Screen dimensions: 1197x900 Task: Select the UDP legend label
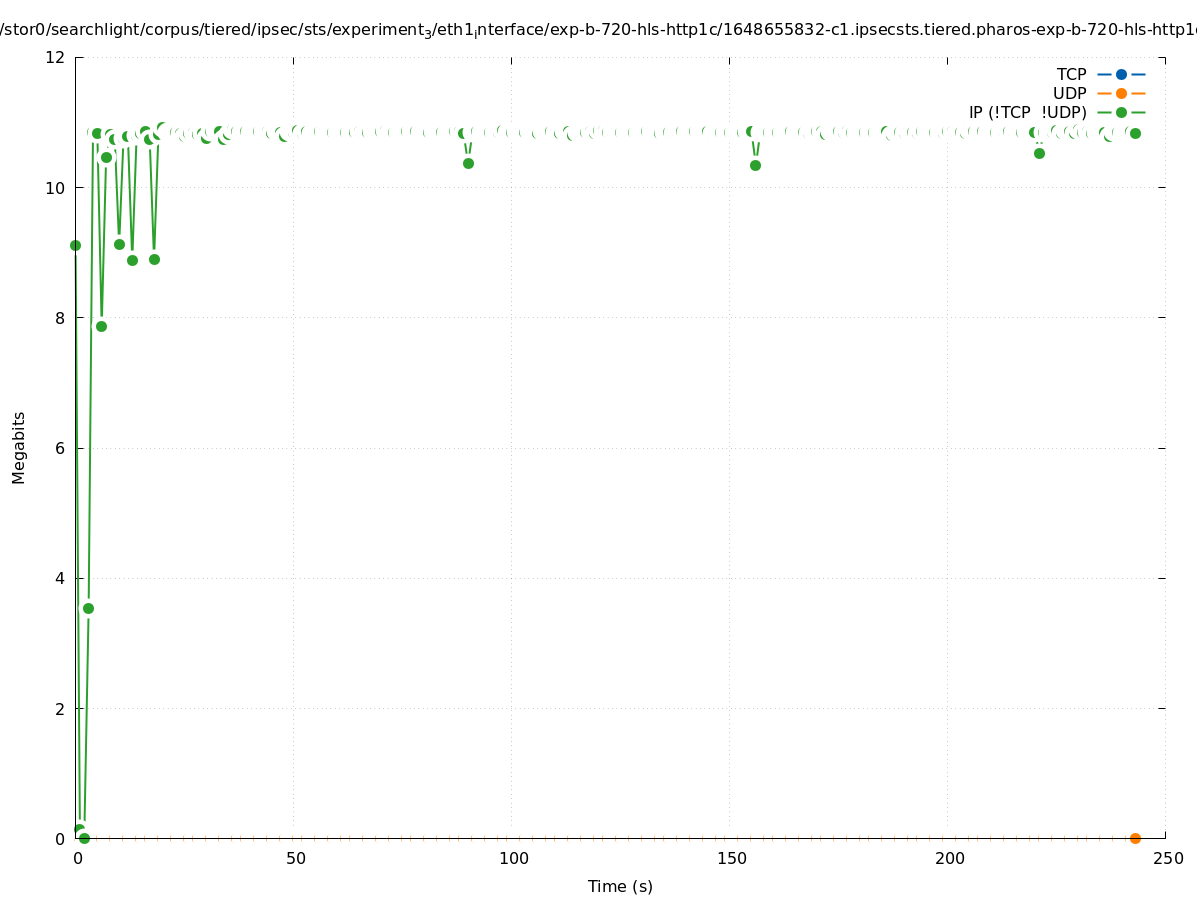[1069, 93]
